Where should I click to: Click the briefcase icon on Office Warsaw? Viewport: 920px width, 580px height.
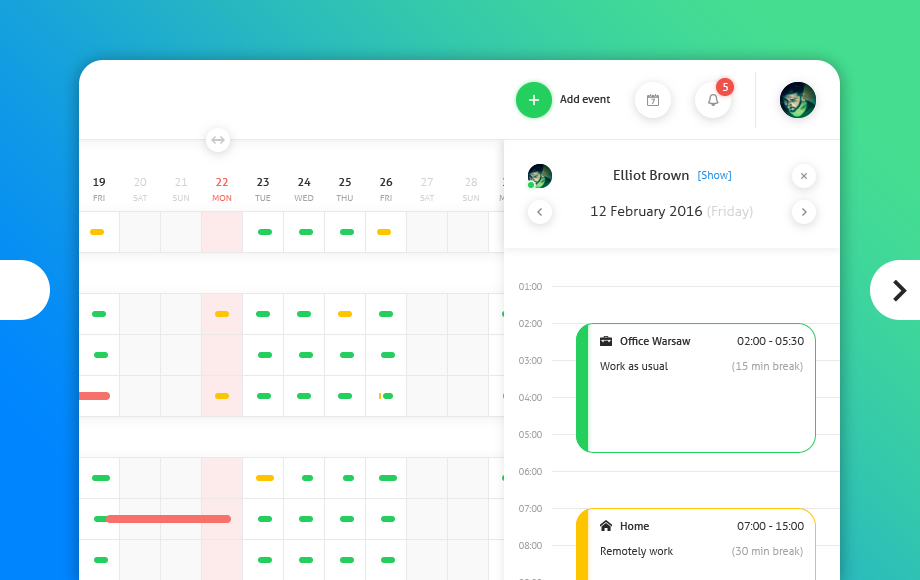coord(606,341)
